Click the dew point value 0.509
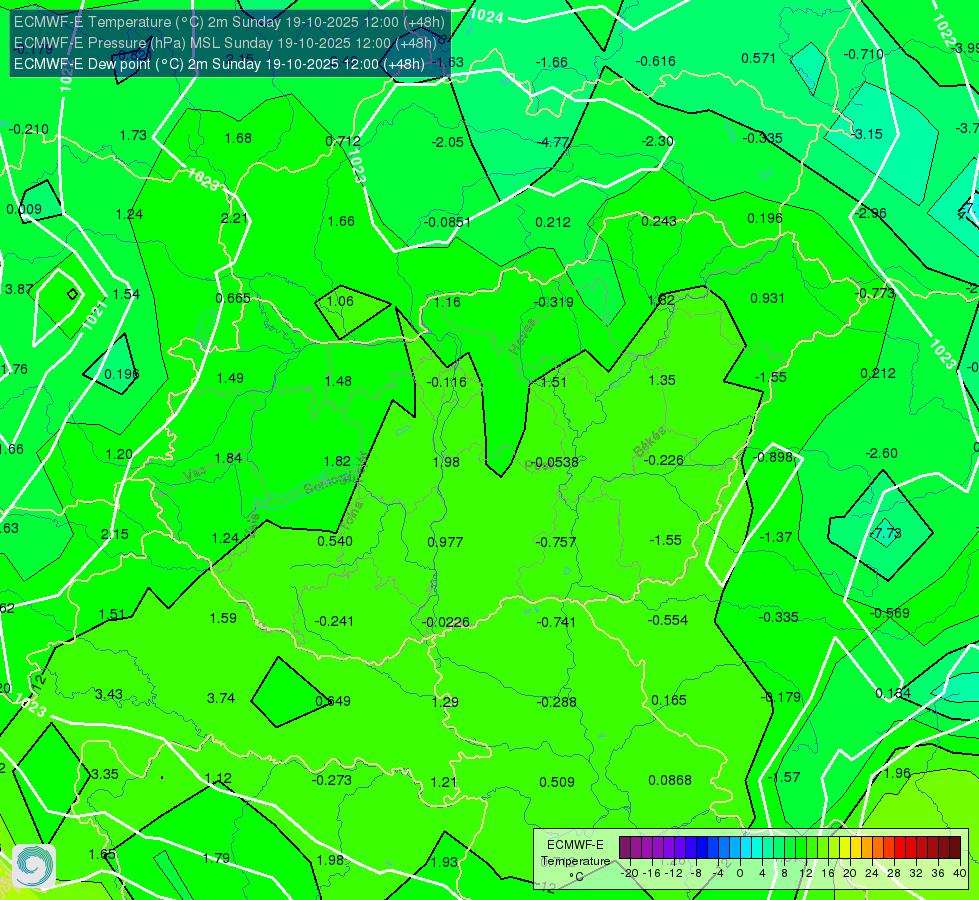Viewport: 979px width, 900px height. (557, 782)
